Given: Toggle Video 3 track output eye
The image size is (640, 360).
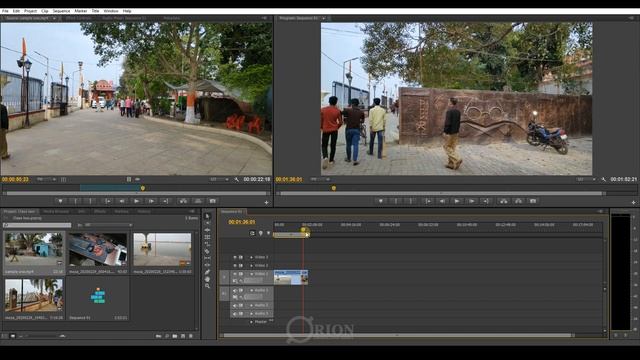Looking at the screenshot, I should click(x=235, y=258).
